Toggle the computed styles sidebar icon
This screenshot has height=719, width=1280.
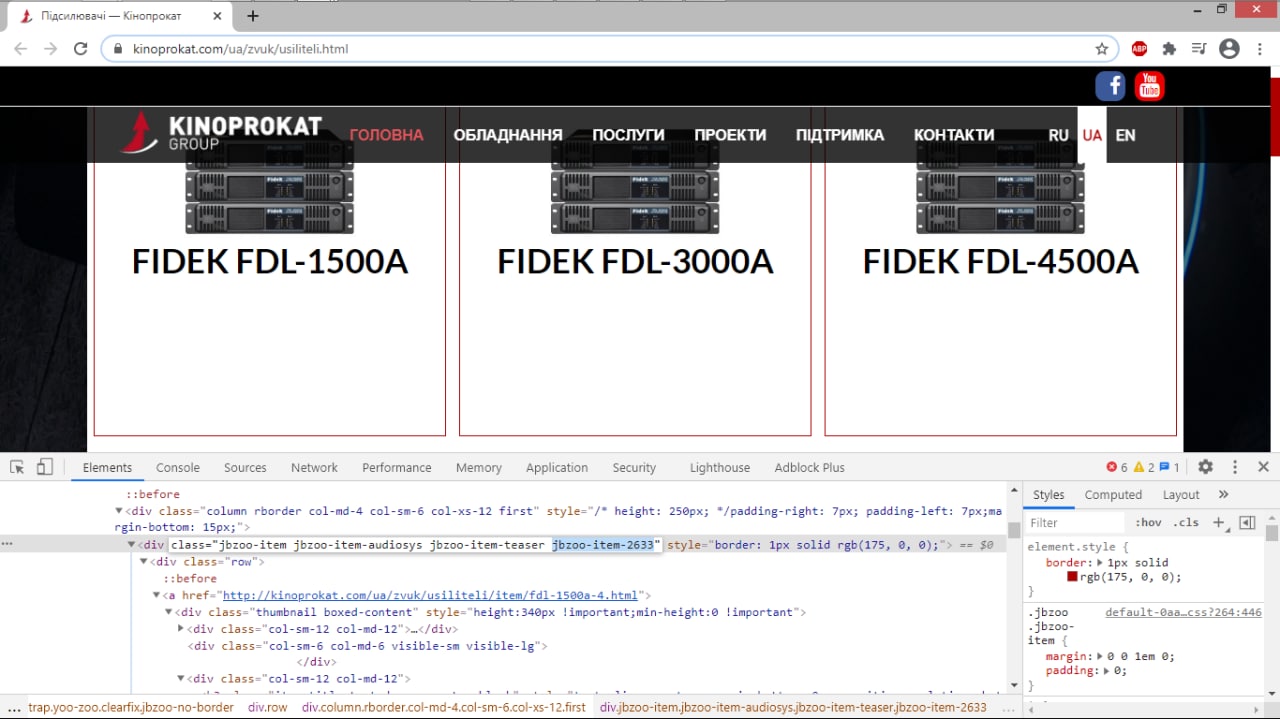[x=1247, y=522]
